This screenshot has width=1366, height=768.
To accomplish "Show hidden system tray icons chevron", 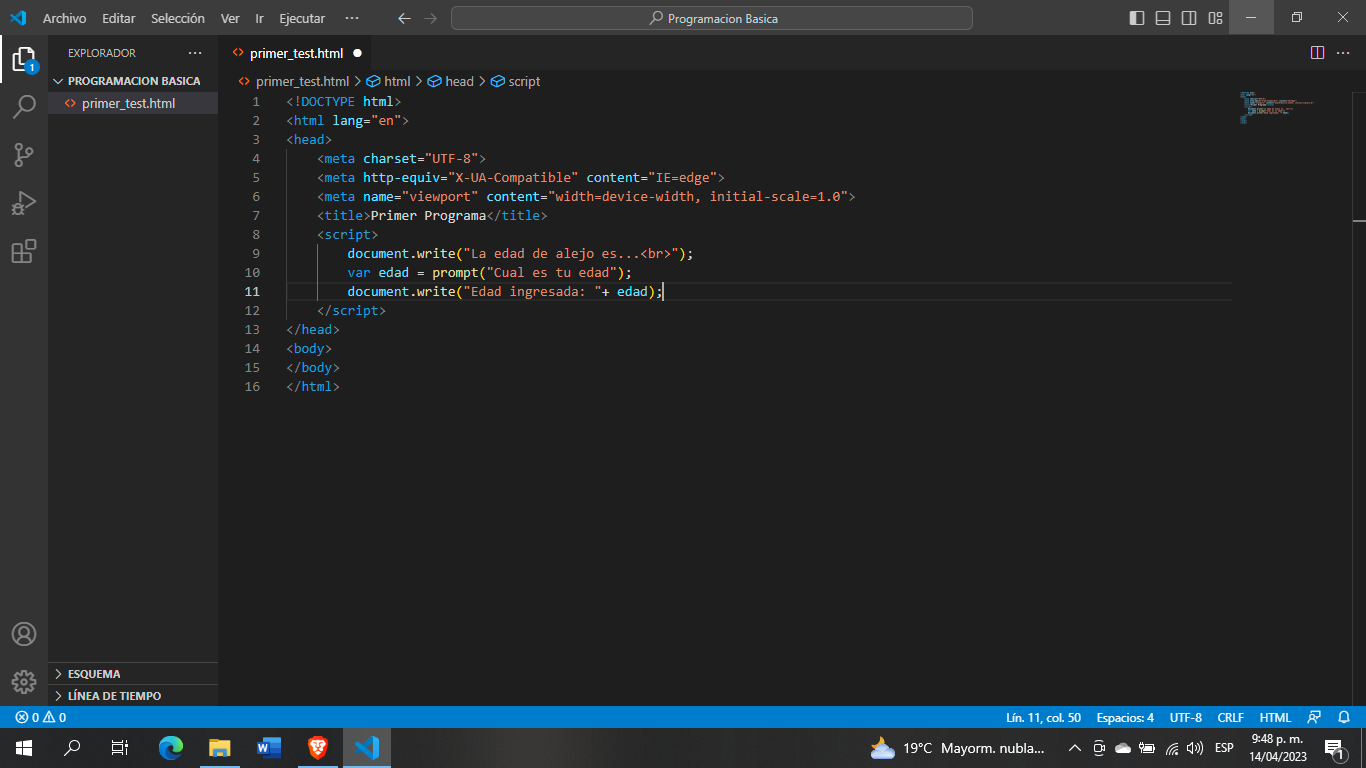I will coord(1075,748).
